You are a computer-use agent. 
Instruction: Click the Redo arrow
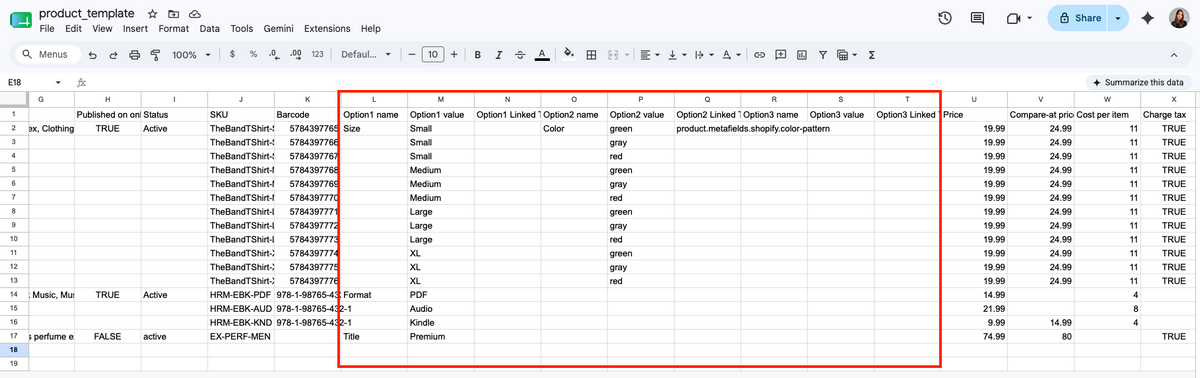[114, 54]
